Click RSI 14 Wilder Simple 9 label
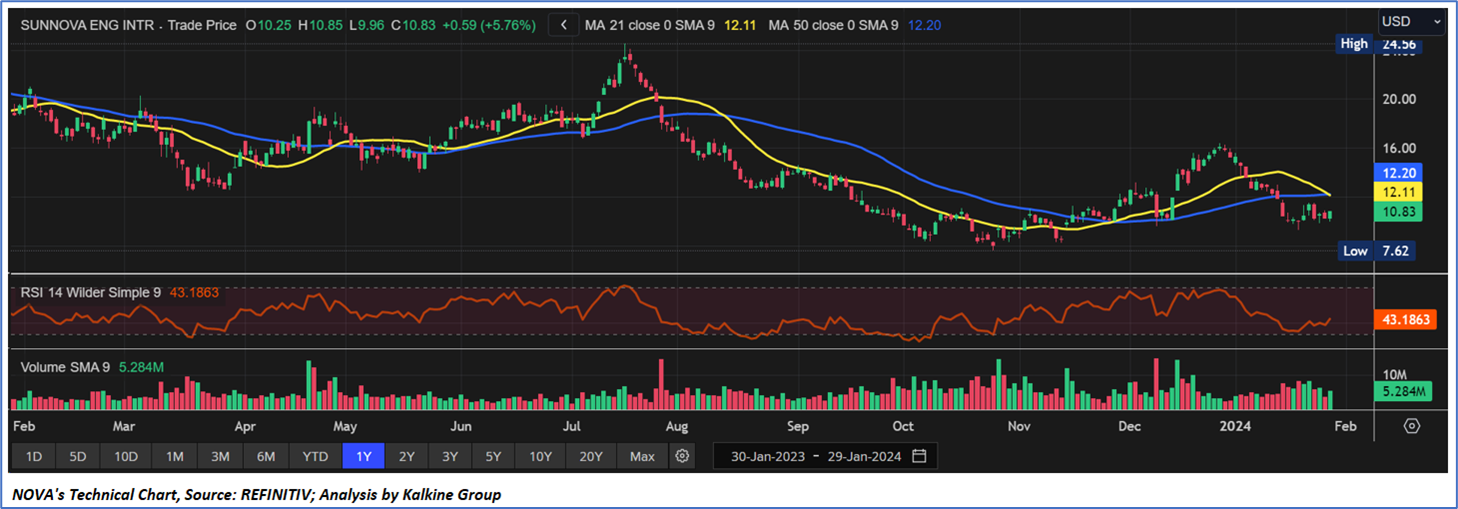 click(x=91, y=293)
